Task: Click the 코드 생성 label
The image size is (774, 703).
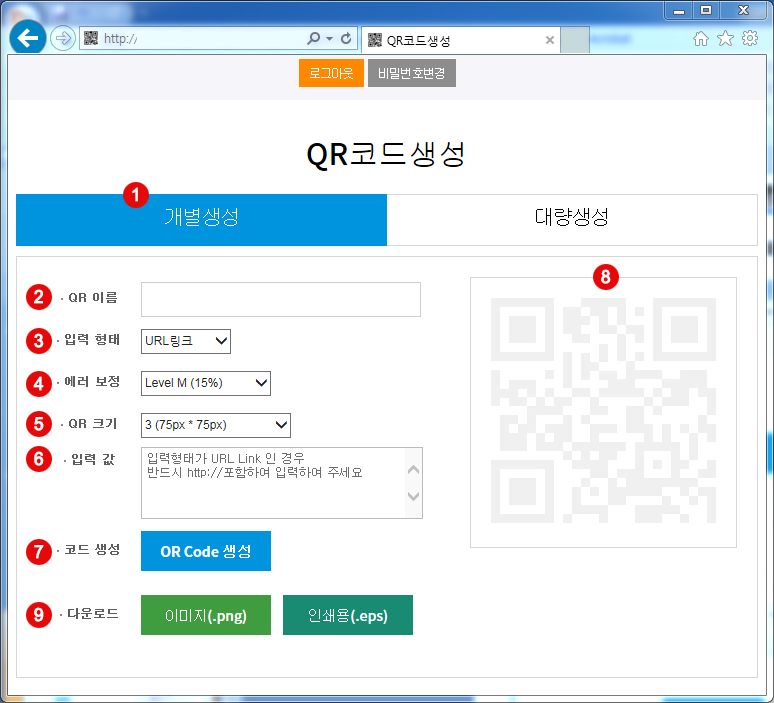Action: point(92,549)
